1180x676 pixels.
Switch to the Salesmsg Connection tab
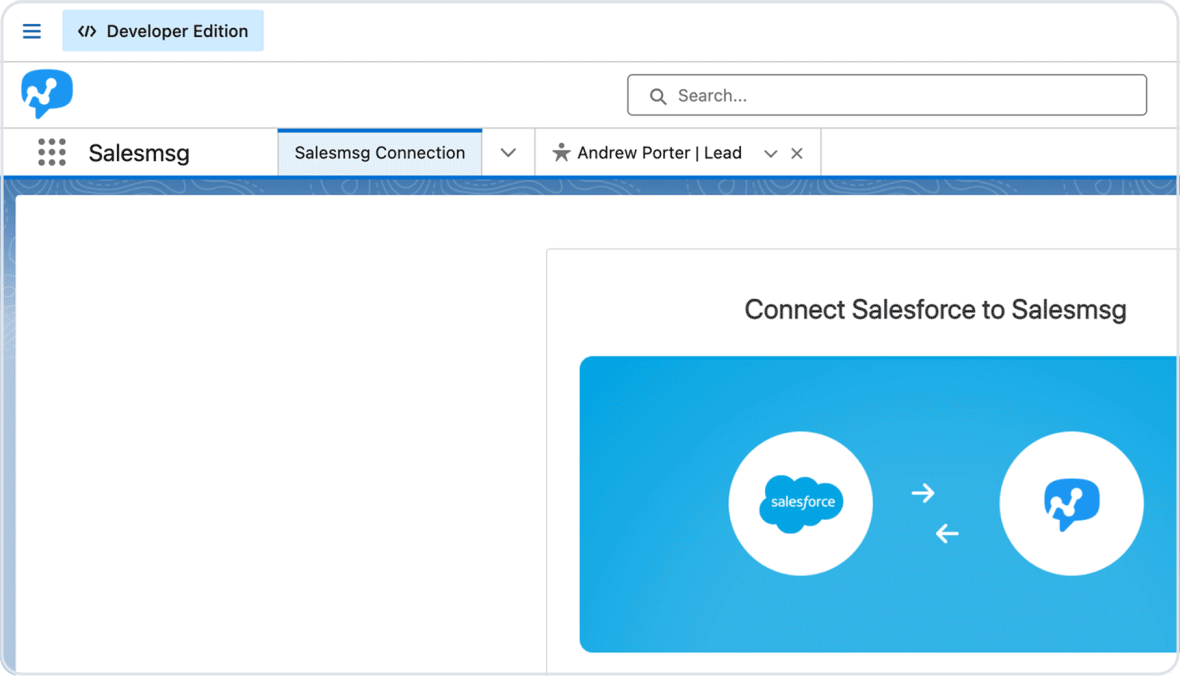[x=380, y=152]
